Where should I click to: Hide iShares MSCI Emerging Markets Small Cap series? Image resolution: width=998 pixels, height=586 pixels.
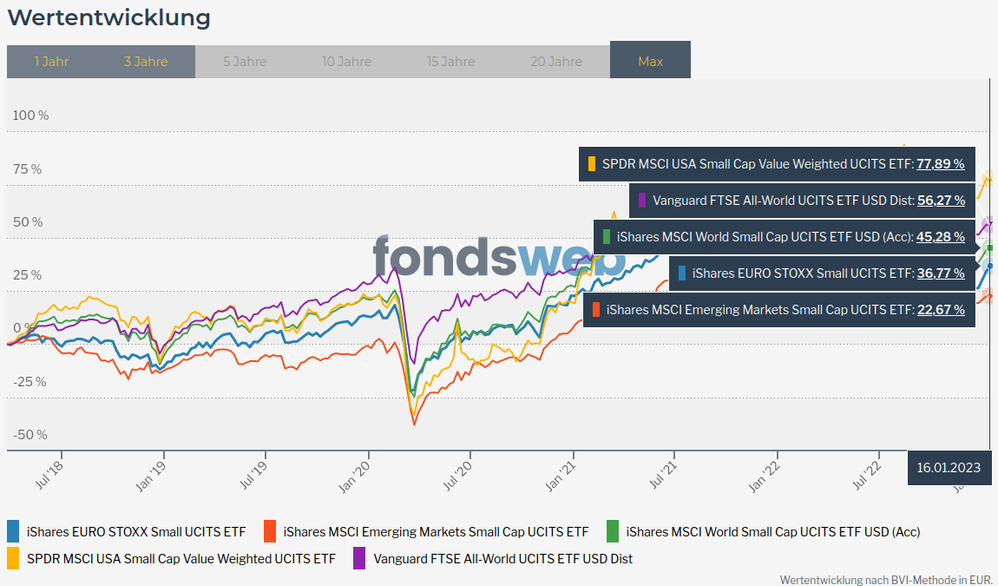click(436, 531)
